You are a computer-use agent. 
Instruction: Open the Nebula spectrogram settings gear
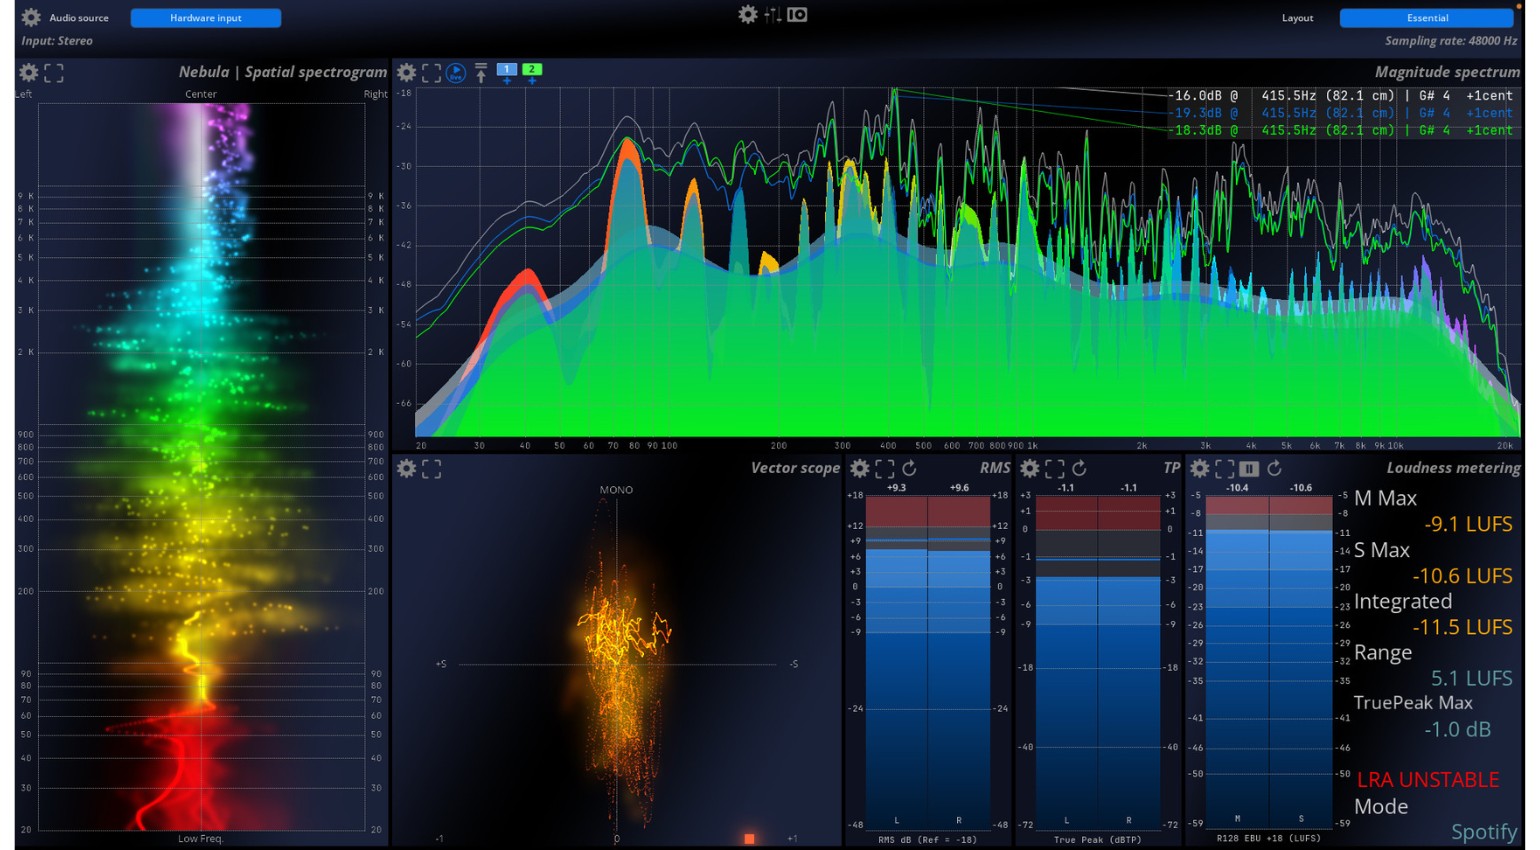[29, 72]
